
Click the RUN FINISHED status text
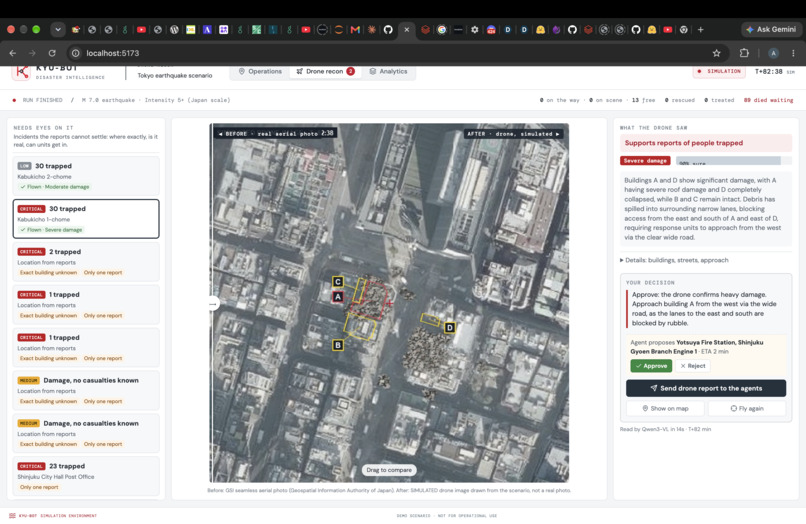coord(43,100)
